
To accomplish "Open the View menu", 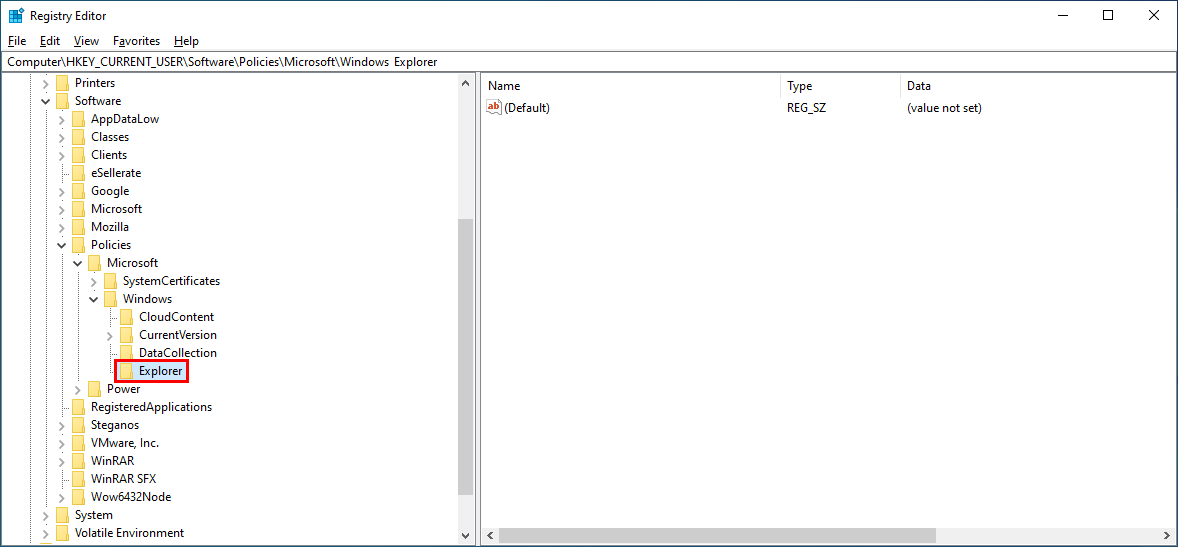I will pos(86,41).
